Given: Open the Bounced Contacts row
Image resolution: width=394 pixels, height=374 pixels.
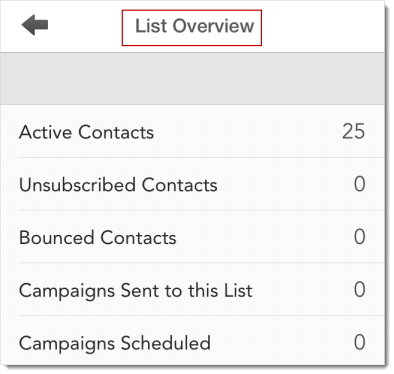Looking at the screenshot, I should point(192,237).
